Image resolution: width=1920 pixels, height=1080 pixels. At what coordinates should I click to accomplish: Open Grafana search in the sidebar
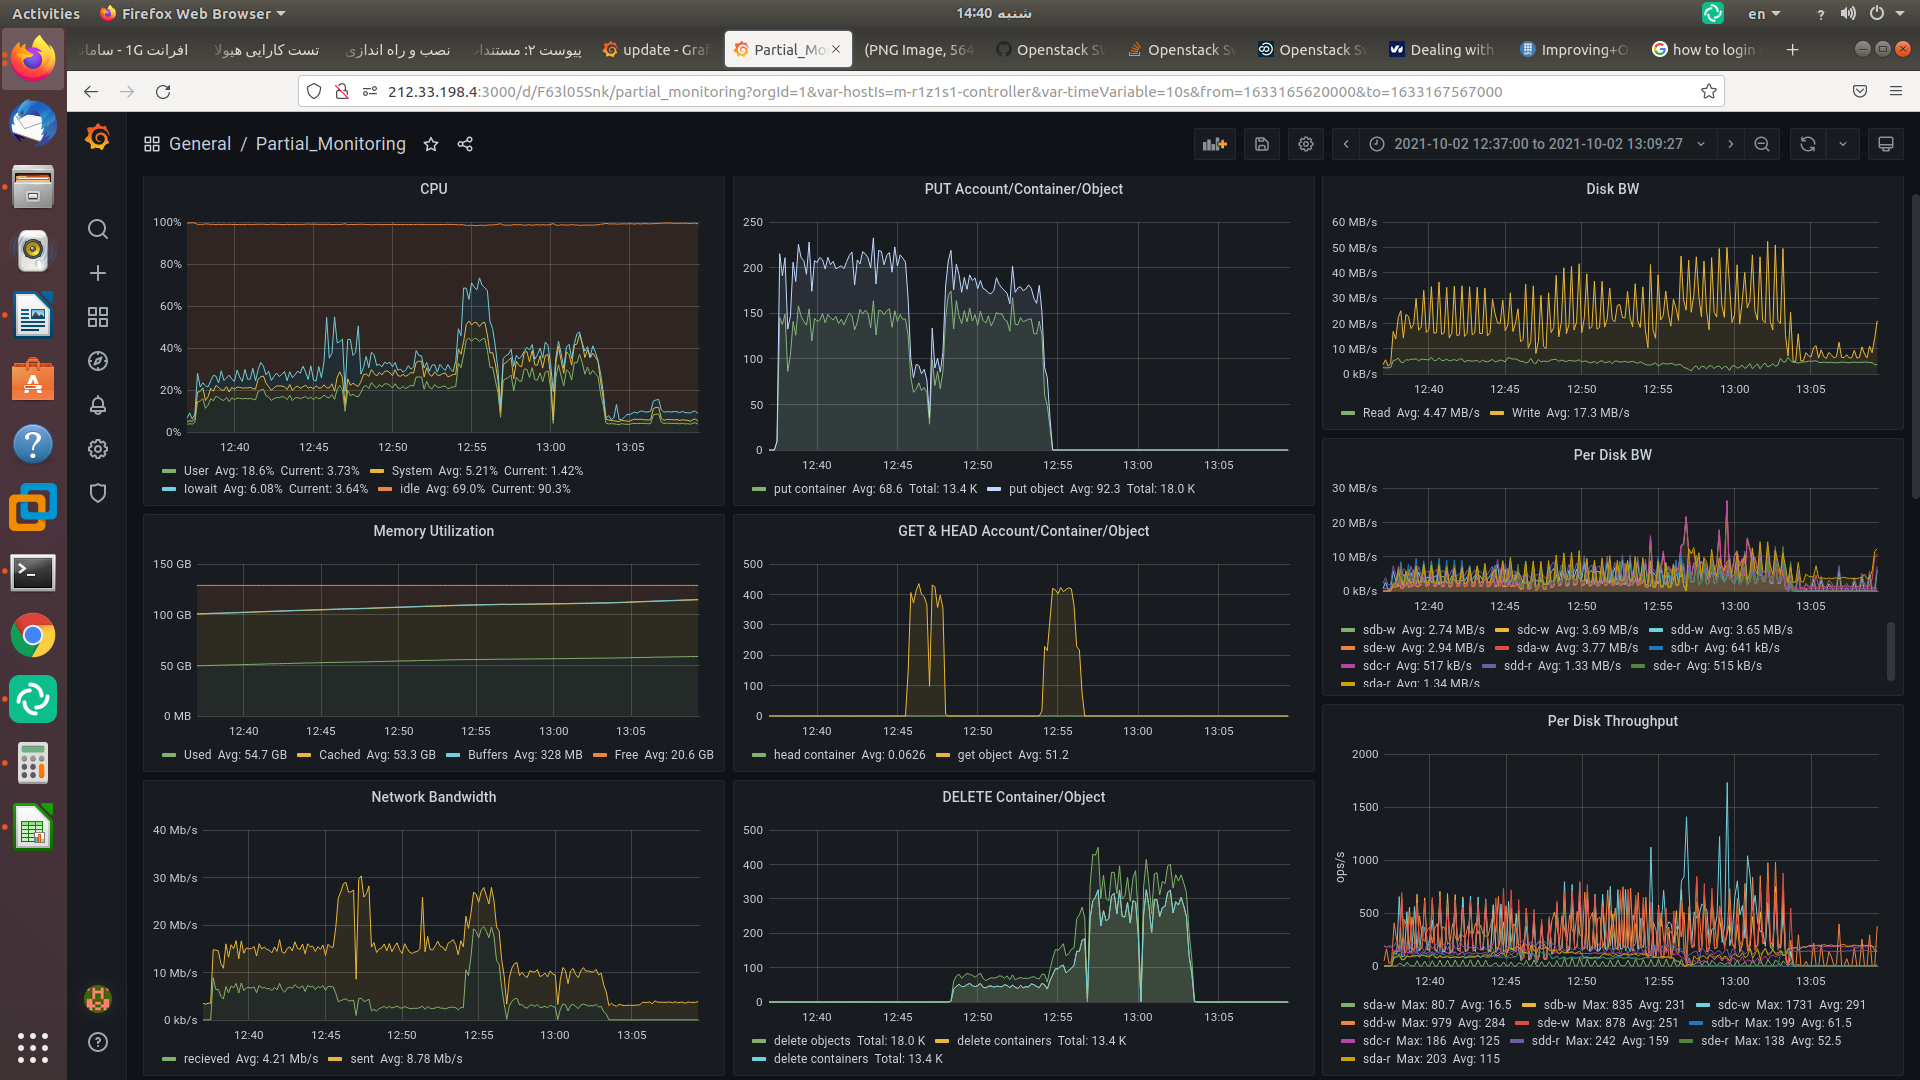[x=98, y=229]
